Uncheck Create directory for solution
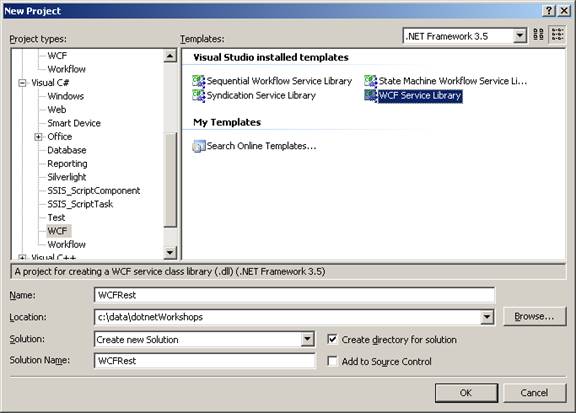Screen dimensions: 576x413 coord(332,339)
